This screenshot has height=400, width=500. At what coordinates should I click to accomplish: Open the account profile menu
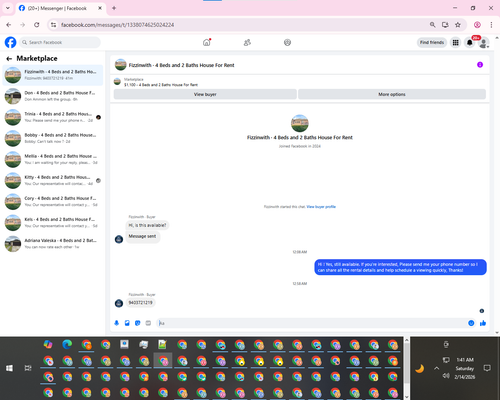click(x=484, y=42)
